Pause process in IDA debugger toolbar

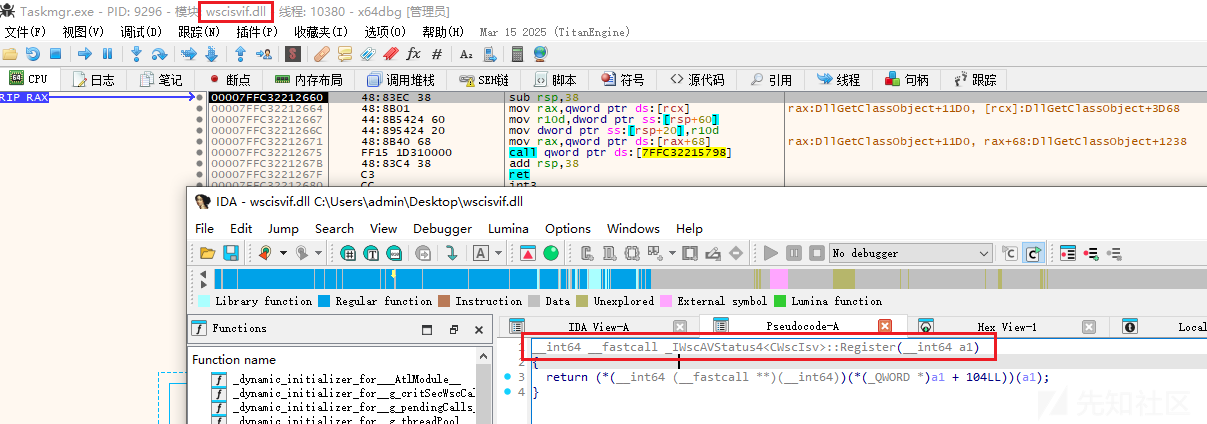click(793, 253)
